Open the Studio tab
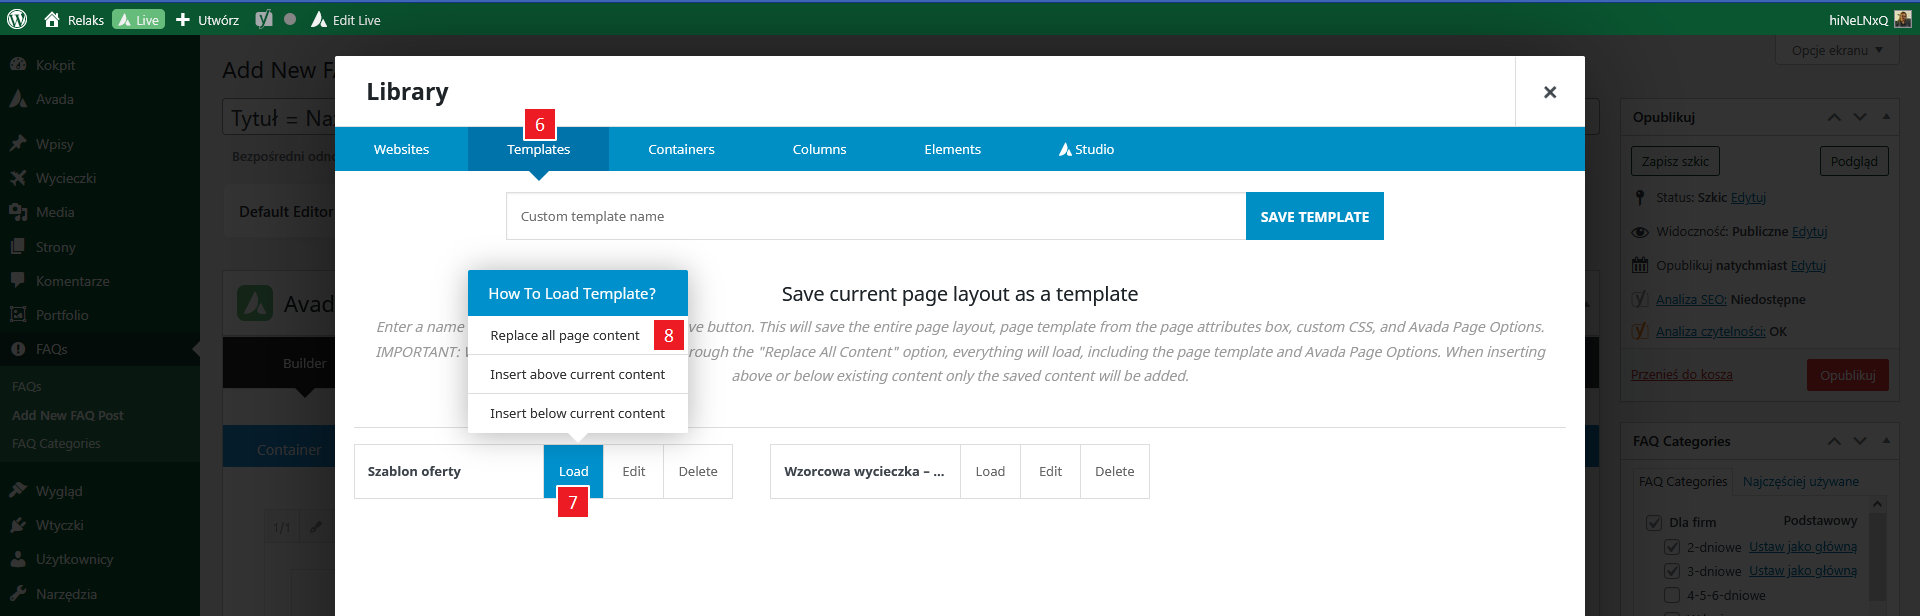The image size is (1920, 616). click(x=1086, y=149)
